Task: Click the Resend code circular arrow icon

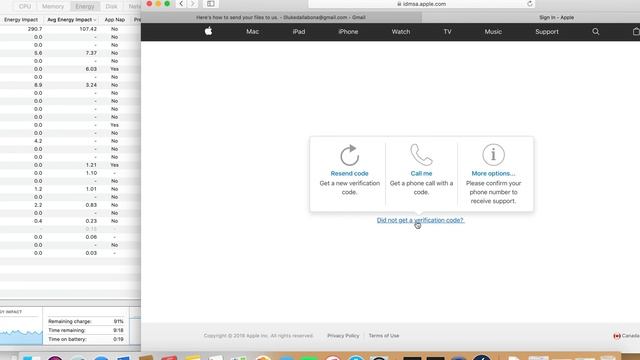Action: (x=349, y=155)
